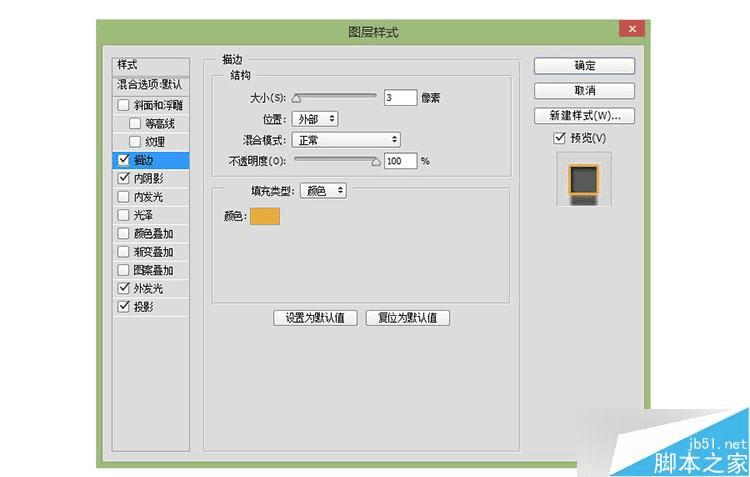Click the 大小(S) size slider handle

click(x=297, y=99)
